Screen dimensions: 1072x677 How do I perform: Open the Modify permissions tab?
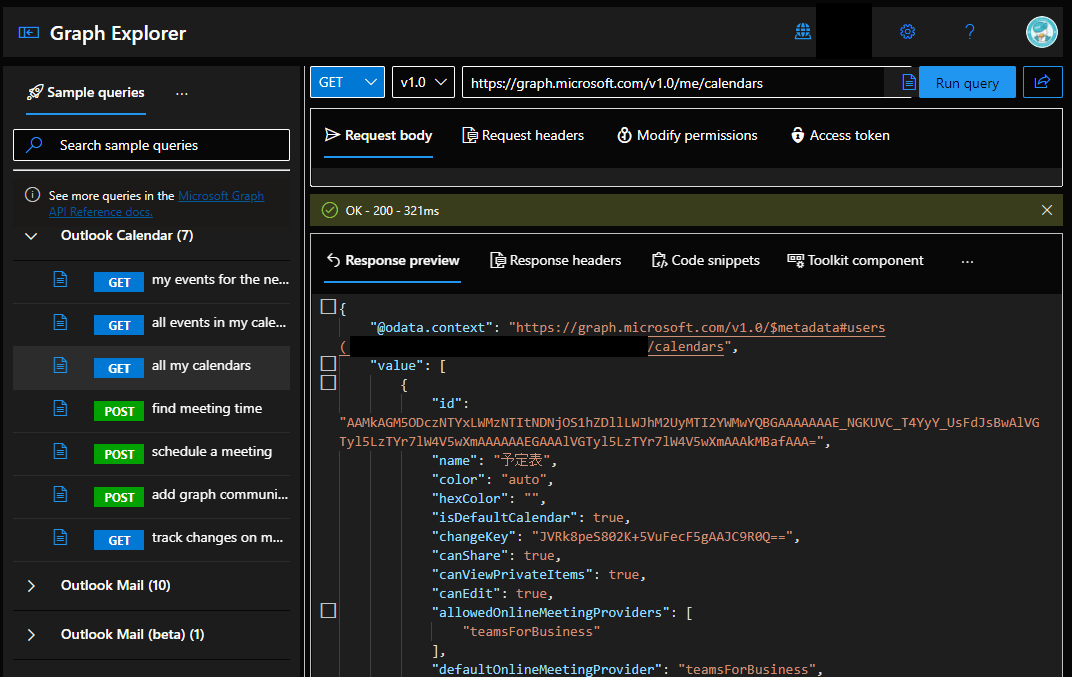pyautogui.click(x=687, y=135)
